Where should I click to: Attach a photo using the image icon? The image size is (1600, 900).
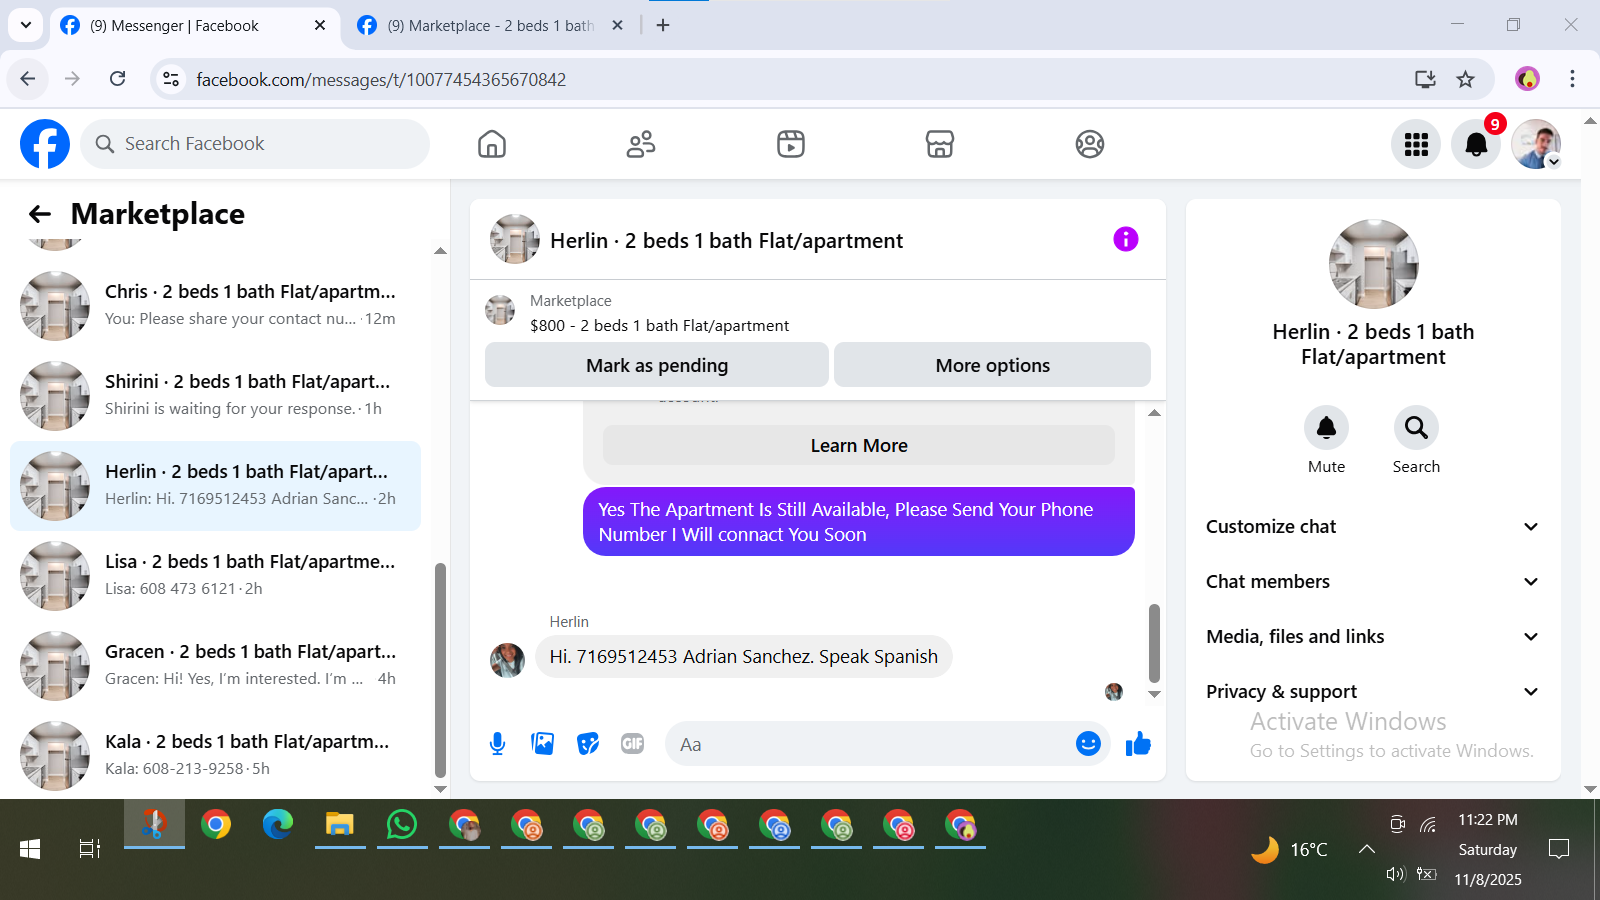point(543,744)
